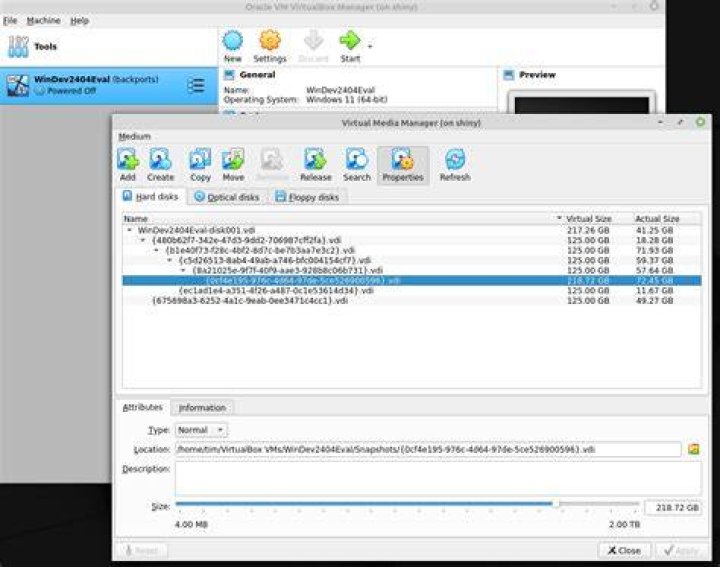Switch to the Information tab

point(202,408)
